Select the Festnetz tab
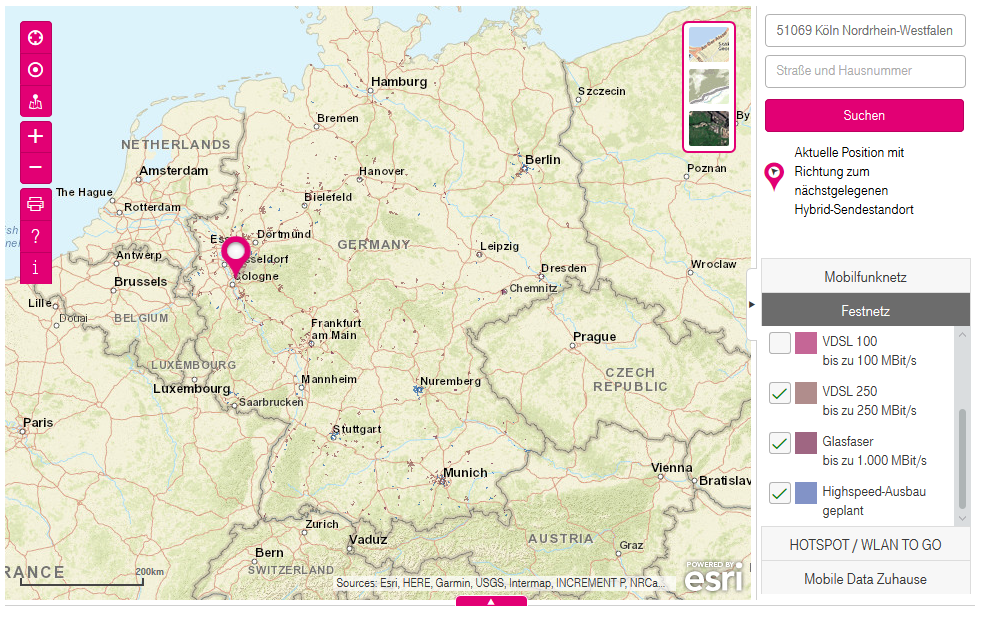This screenshot has height=621, width=989. [865, 311]
